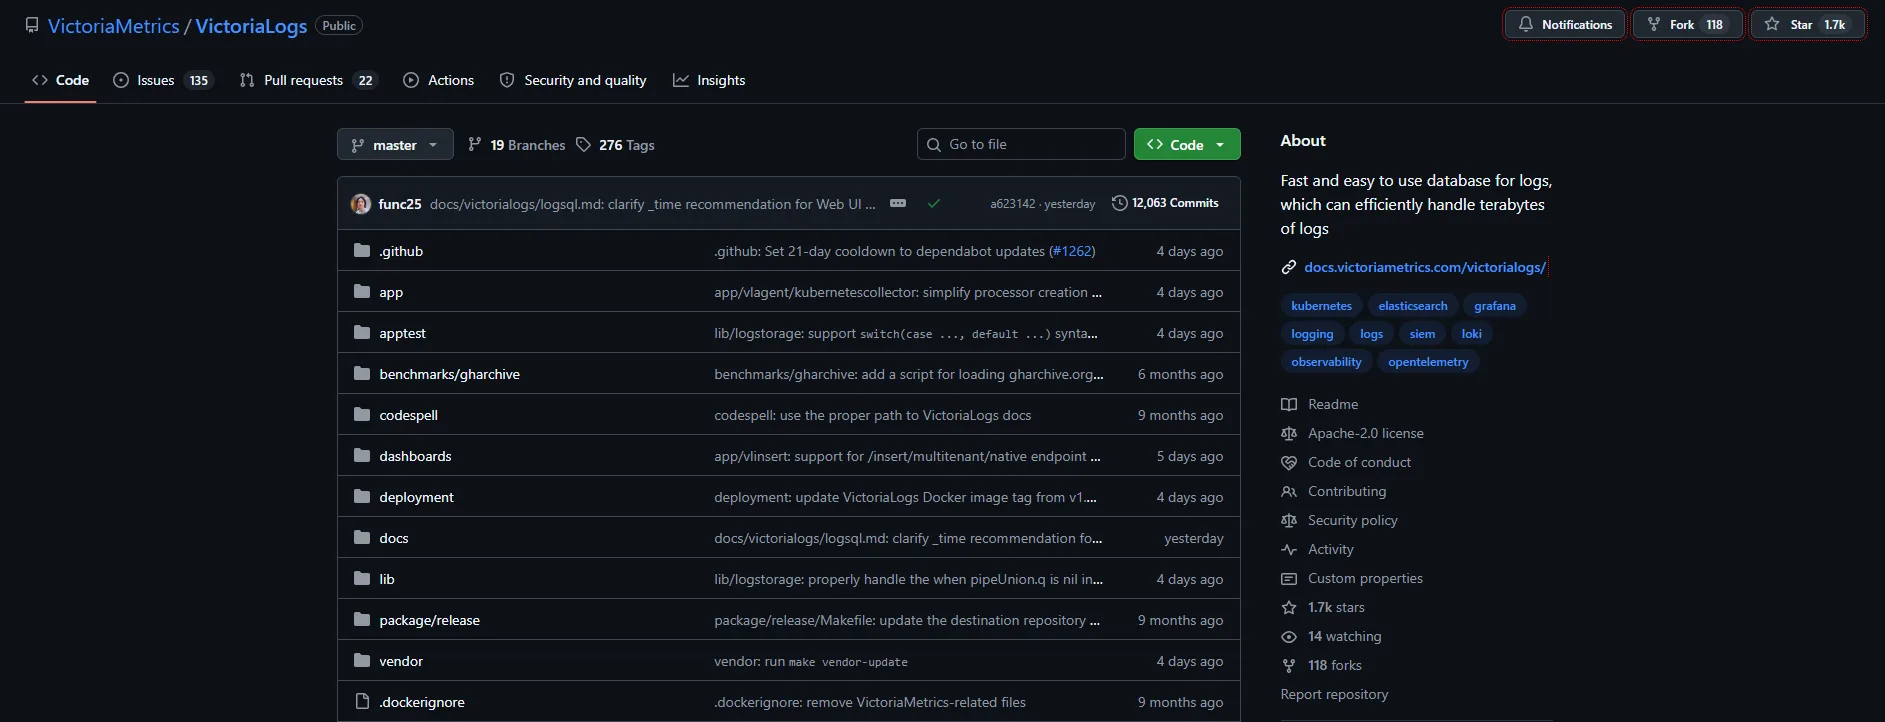Open the 276 Tags list
This screenshot has height=722, width=1885.
point(615,145)
